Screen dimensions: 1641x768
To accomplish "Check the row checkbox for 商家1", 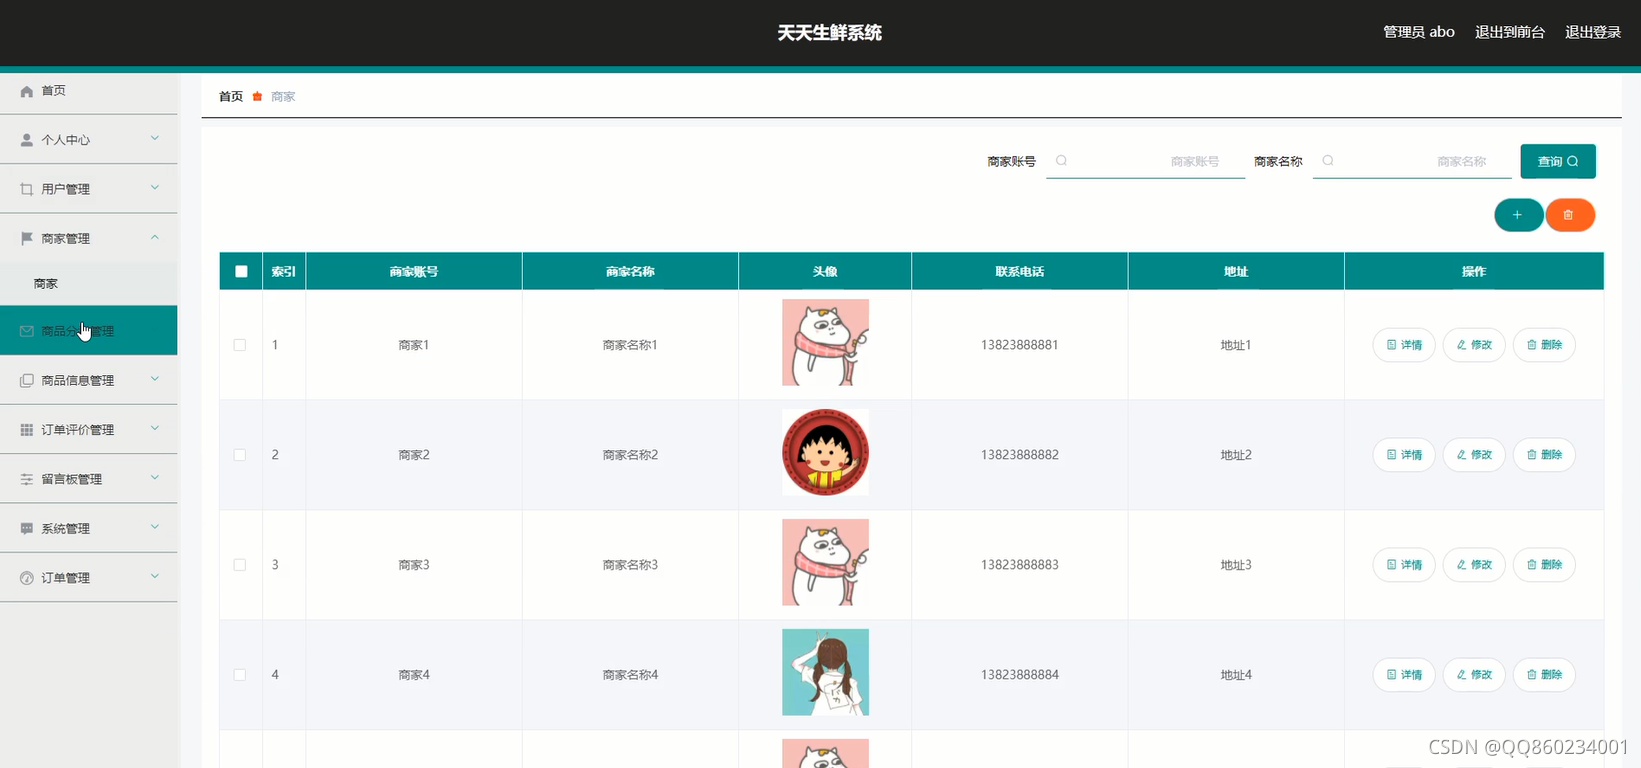I will point(240,345).
